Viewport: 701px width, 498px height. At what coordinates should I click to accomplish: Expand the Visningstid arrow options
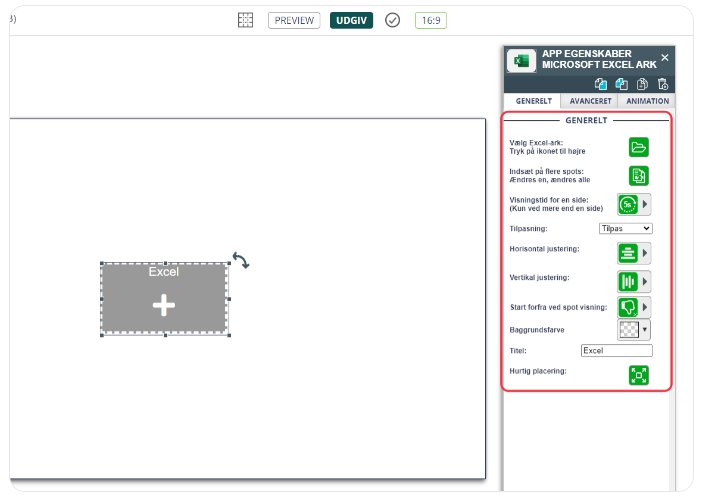(x=645, y=204)
